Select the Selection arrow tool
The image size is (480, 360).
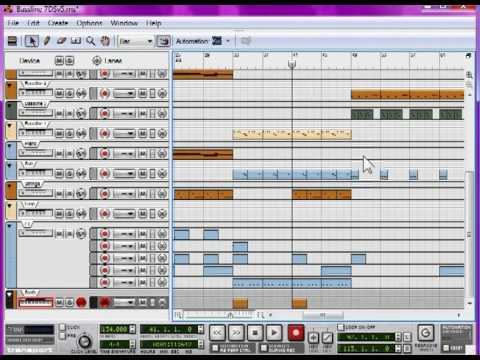(32, 41)
